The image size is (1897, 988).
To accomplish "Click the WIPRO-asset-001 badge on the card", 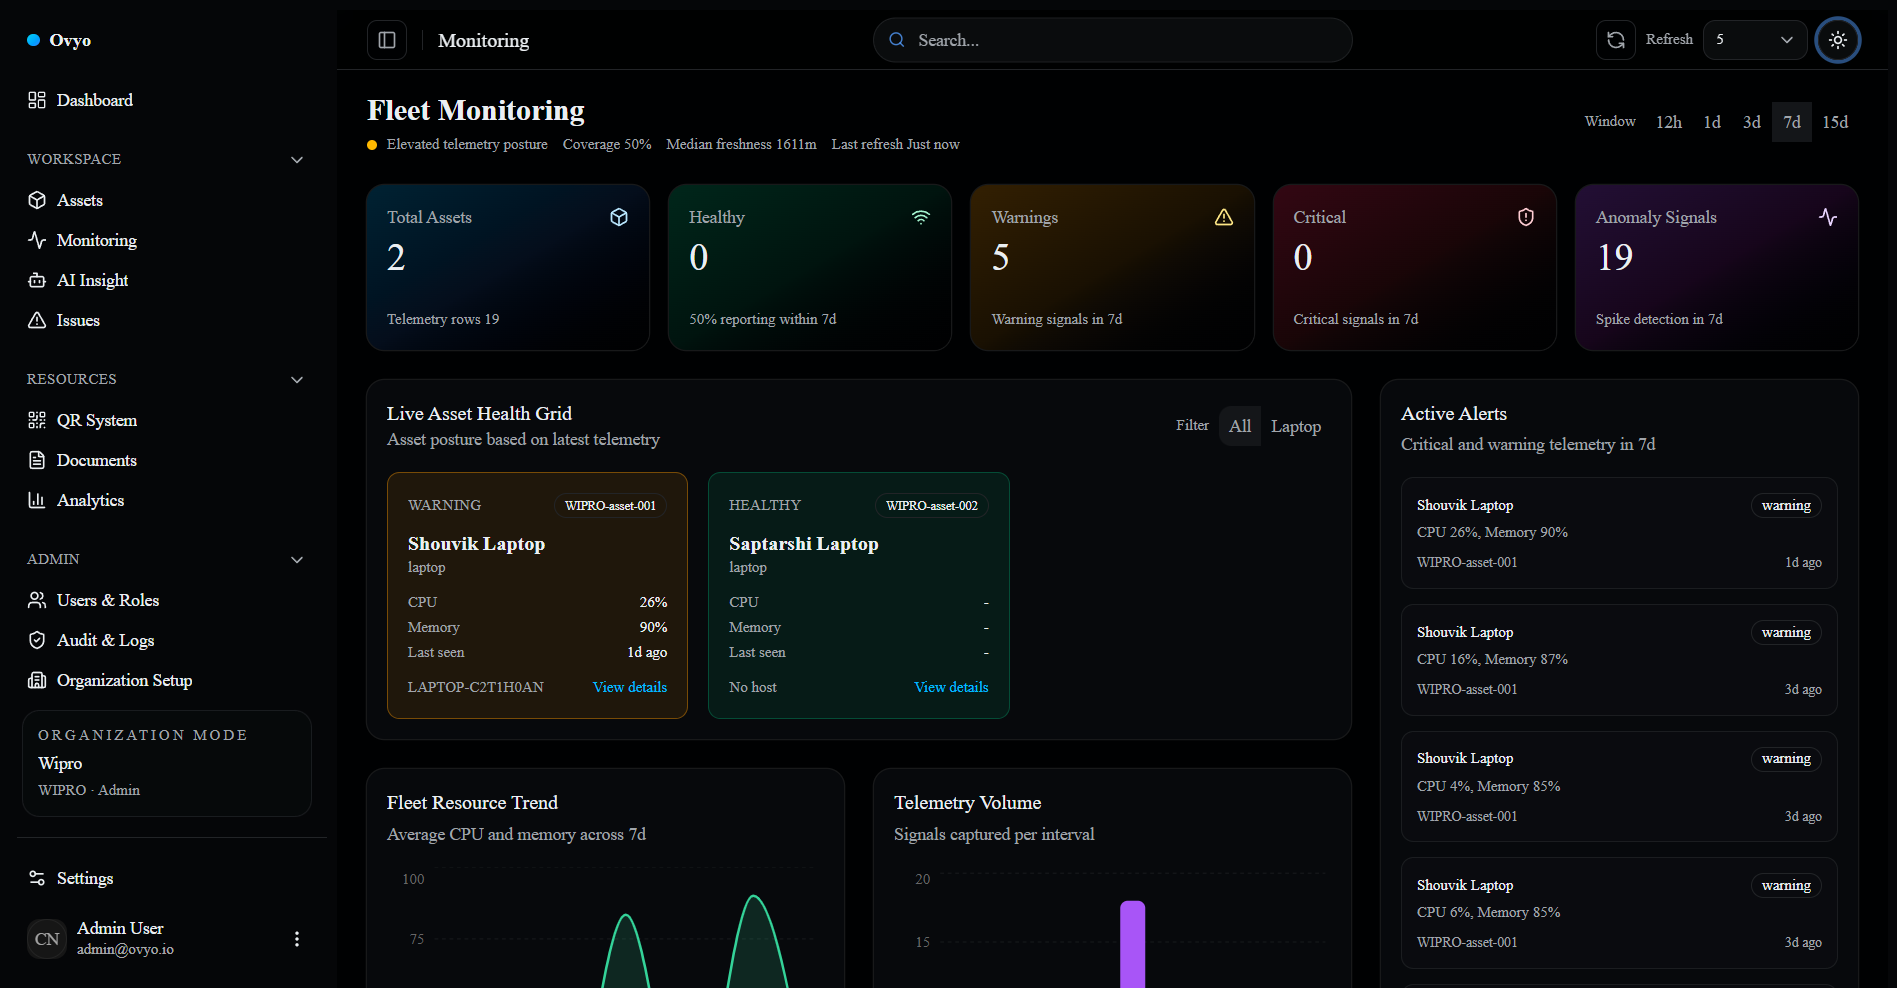I will click(x=610, y=505).
